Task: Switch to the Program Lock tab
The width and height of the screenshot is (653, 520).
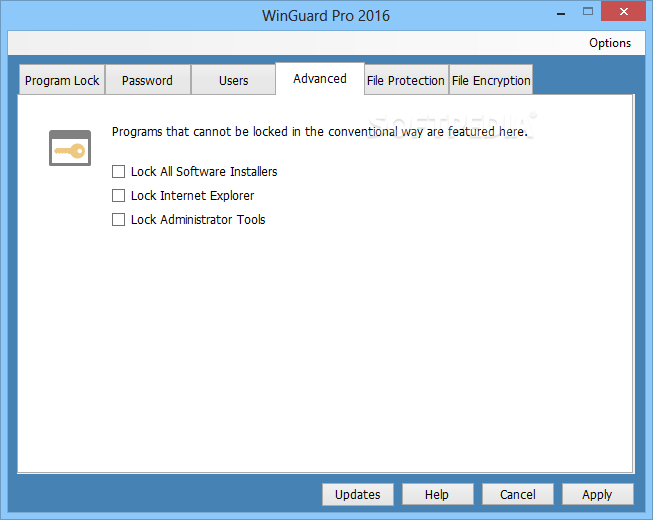Action: coord(62,80)
